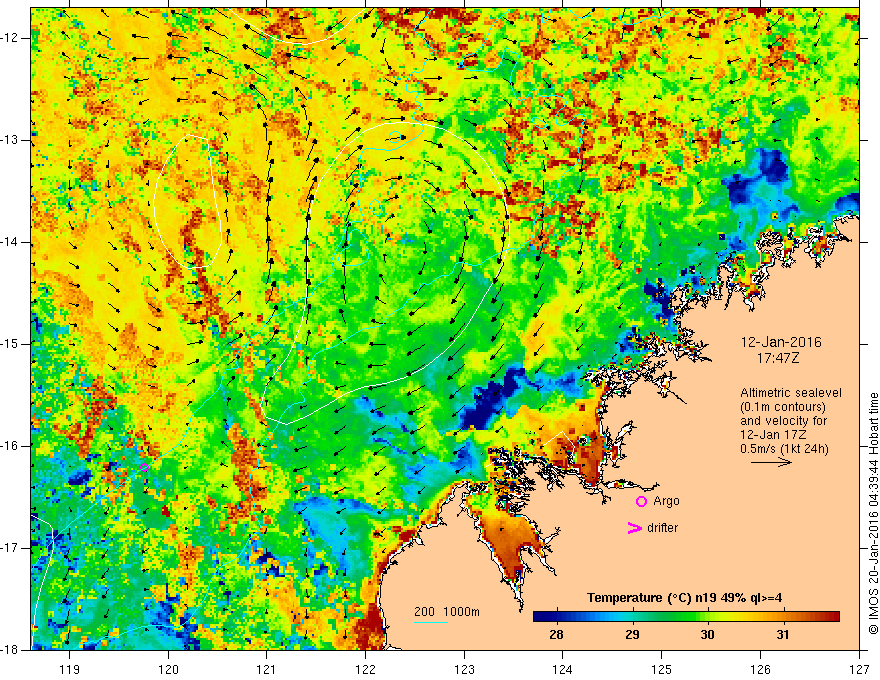Click the magenta Argo circle legend symbol
Viewport: 880px width, 680px height.
tap(641, 501)
